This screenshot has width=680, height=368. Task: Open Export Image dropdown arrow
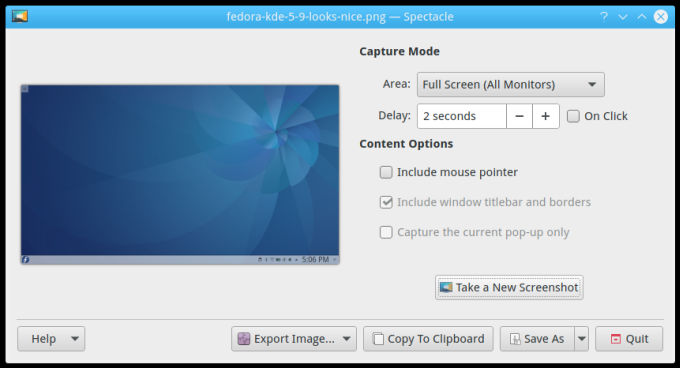pos(347,339)
